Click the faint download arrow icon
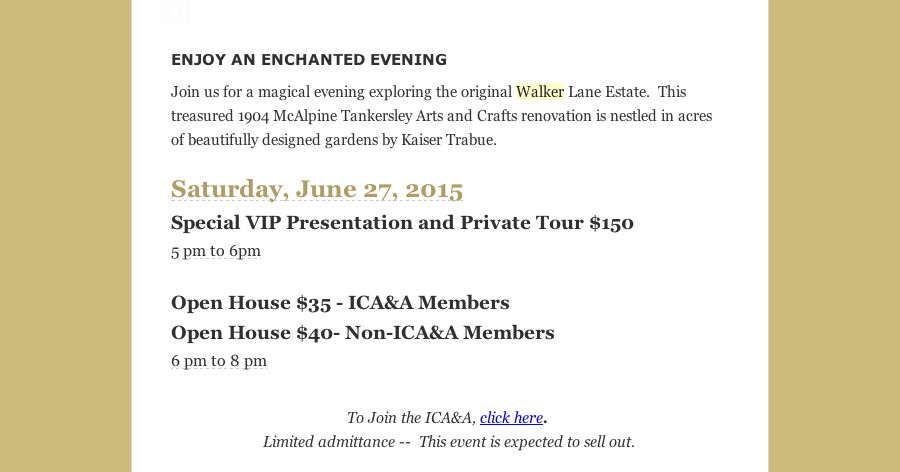 pyautogui.click(x=174, y=11)
